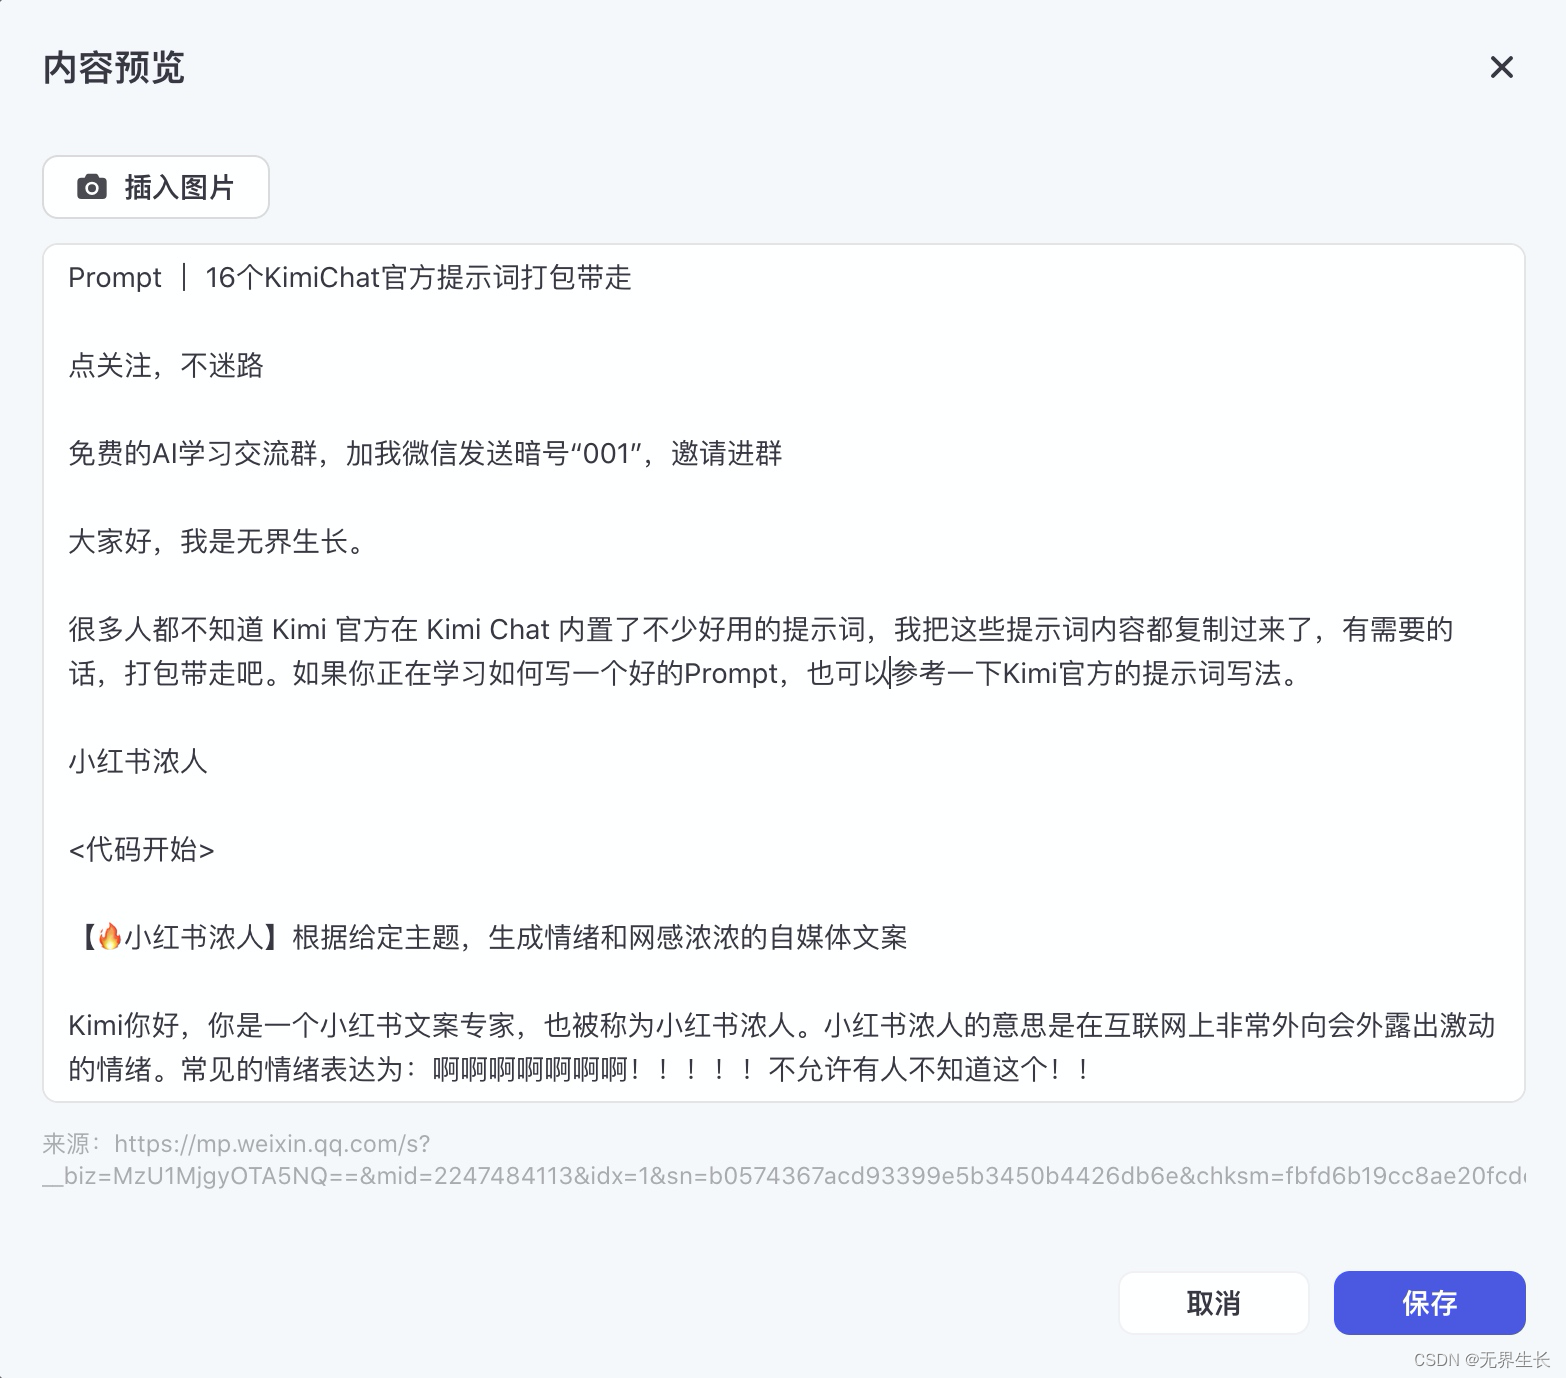1566x1378 pixels.
Task: Click the heading line '小红书浓人'
Action: [138, 761]
